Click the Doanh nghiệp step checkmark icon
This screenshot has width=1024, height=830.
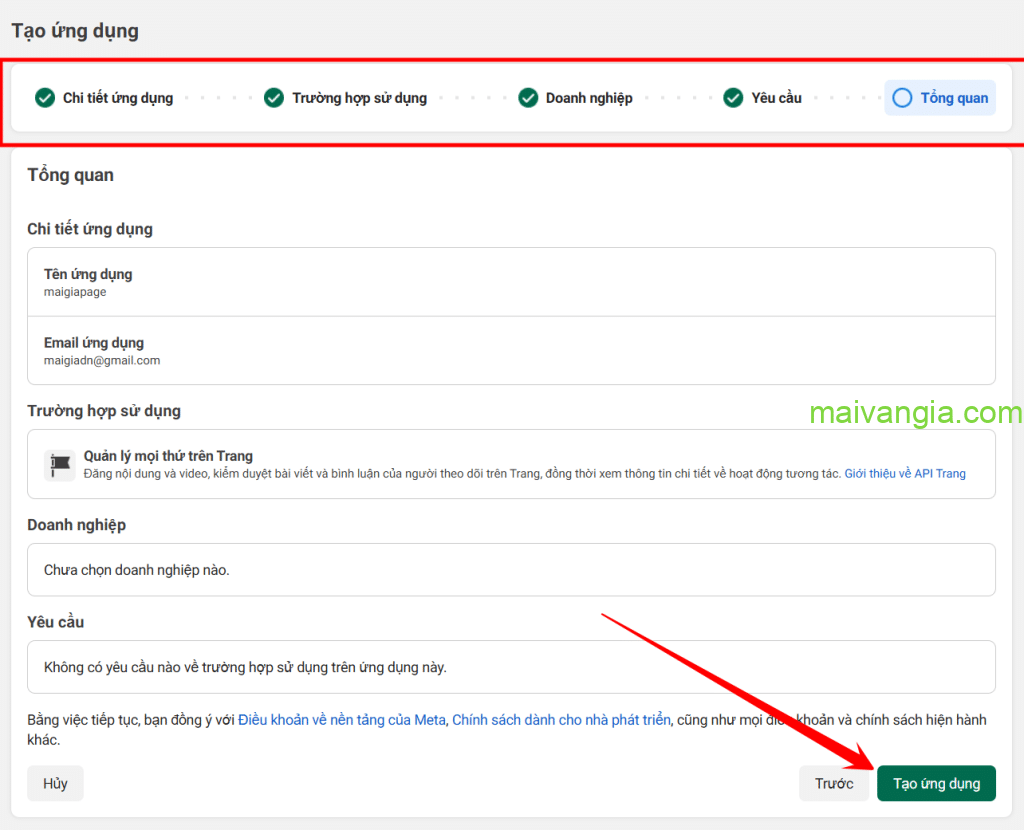pyautogui.click(x=528, y=98)
